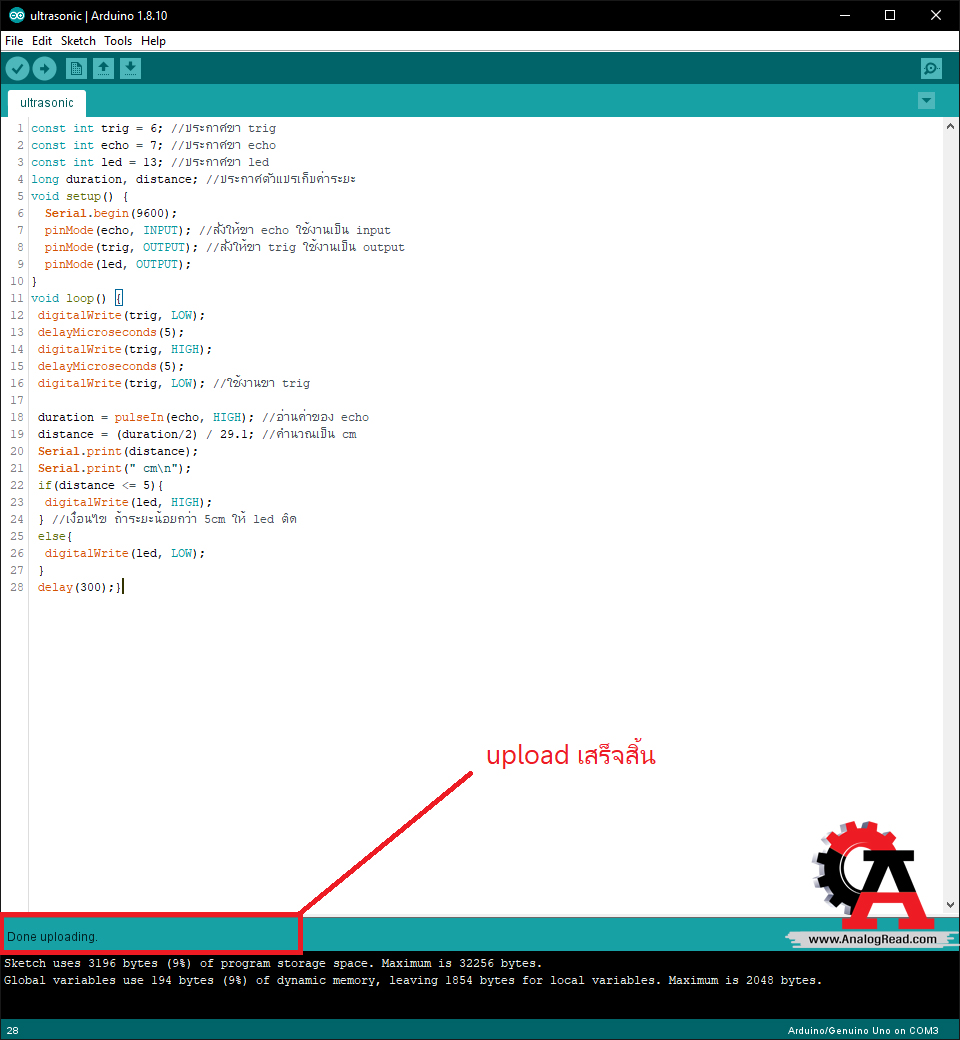
Task: Select the ultrasonic sketch tab
Action: 46,103
